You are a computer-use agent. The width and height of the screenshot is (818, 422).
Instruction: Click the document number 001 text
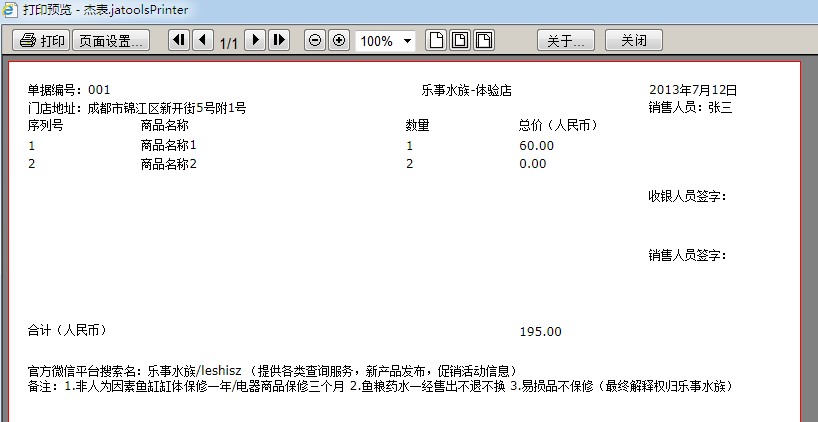click(99, 90)
